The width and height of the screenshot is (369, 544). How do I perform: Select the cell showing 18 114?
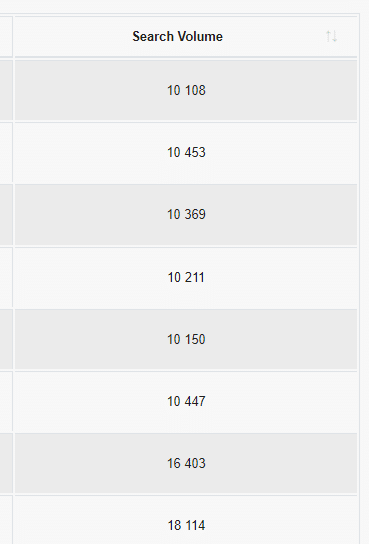coord(186,520)
